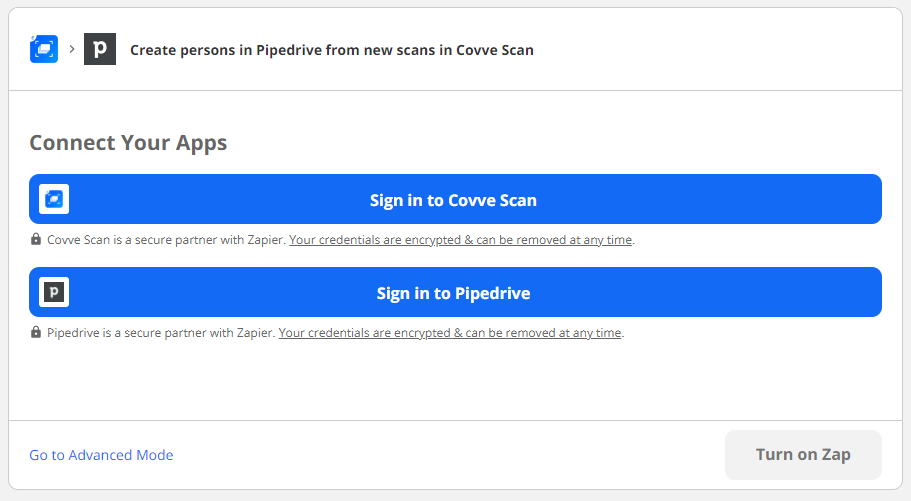This screenshot has height=501, width=911.
Task: Click the 'Pipedrive is a secure partner' text
Action: click(161, 333)
